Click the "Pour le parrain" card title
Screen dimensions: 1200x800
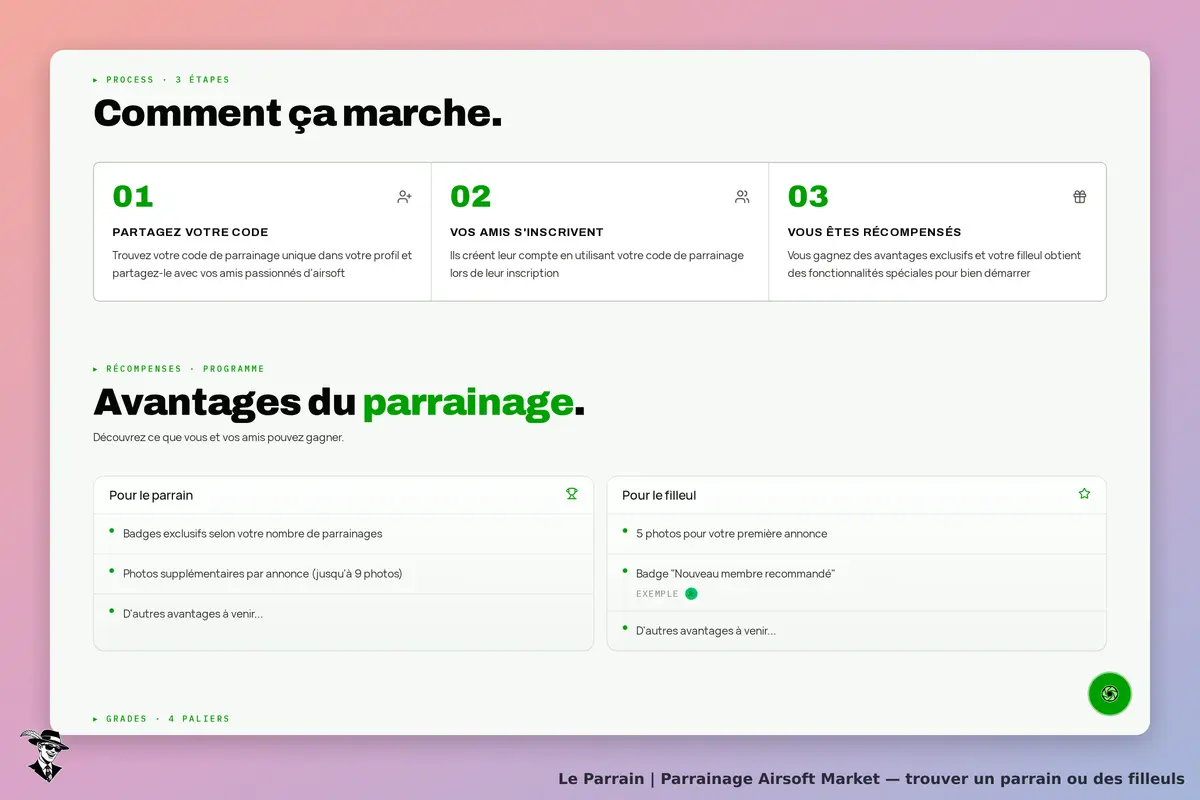(x=151, y=495)
